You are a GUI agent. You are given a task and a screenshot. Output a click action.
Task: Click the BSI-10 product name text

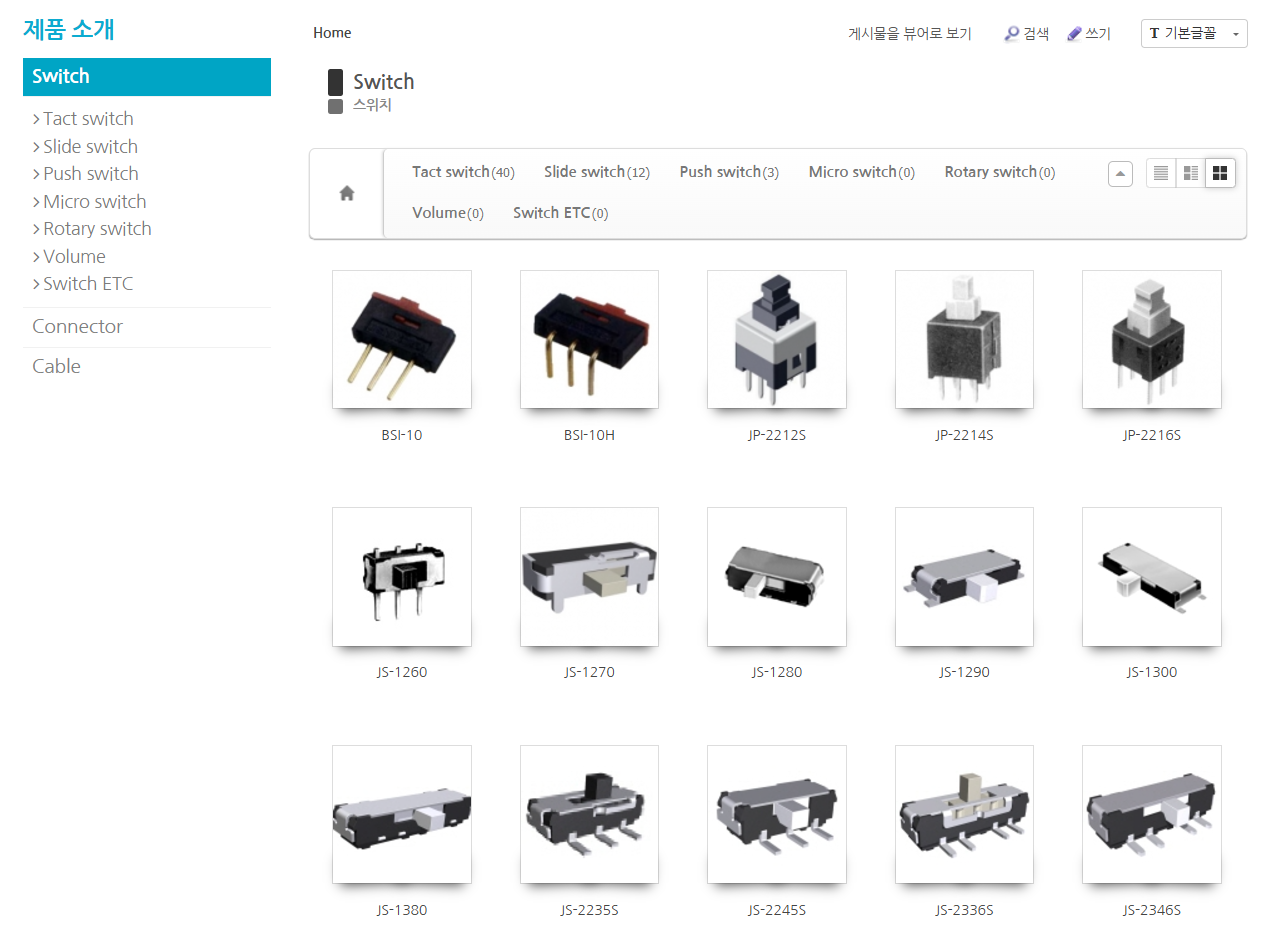(x=402, y=436)
